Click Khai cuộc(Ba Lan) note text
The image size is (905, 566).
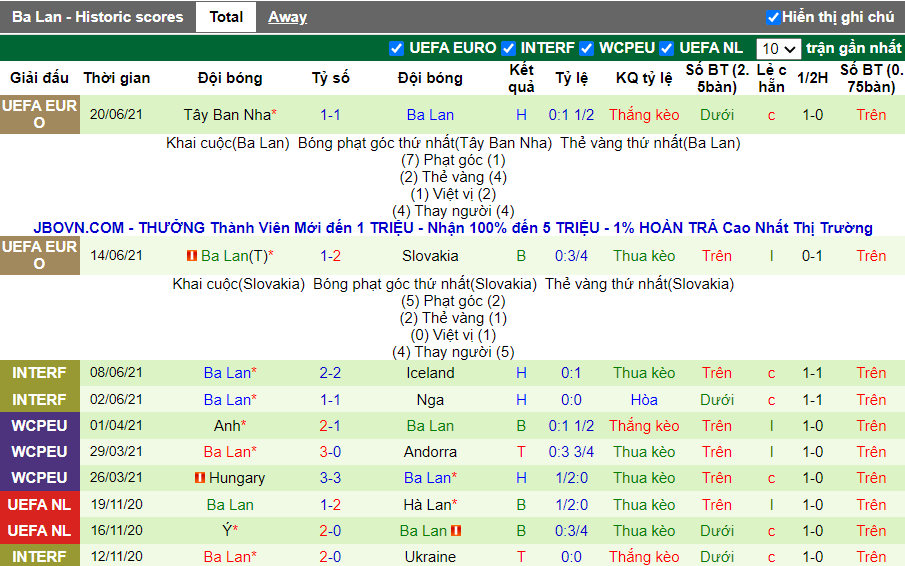[x=227, y=143]
